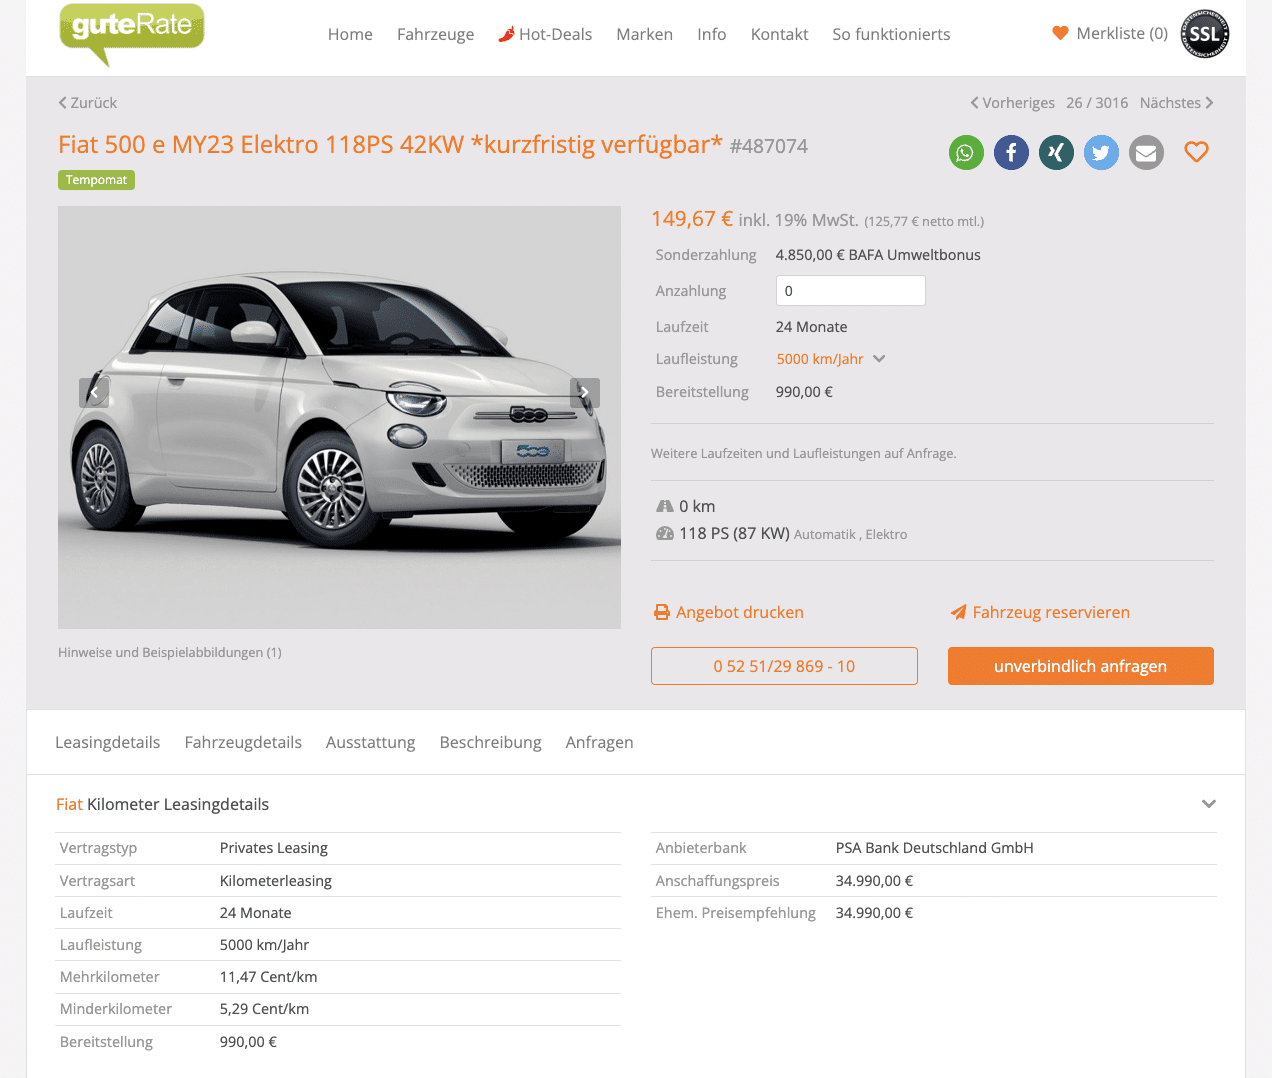The image size is (1272, 1078).
Task: Click the Anzahlung input field
Action: 851,291
